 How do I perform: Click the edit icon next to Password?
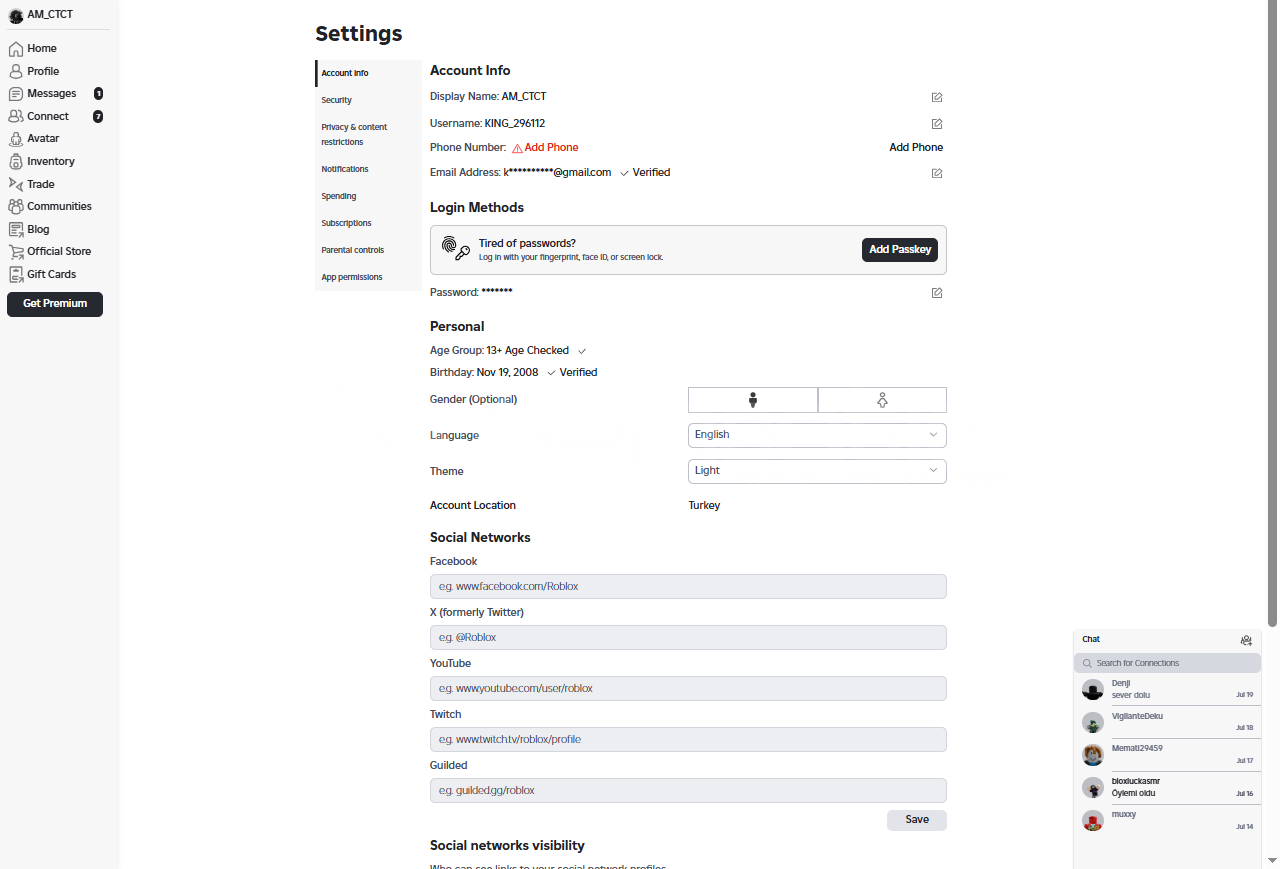(937, 293)
